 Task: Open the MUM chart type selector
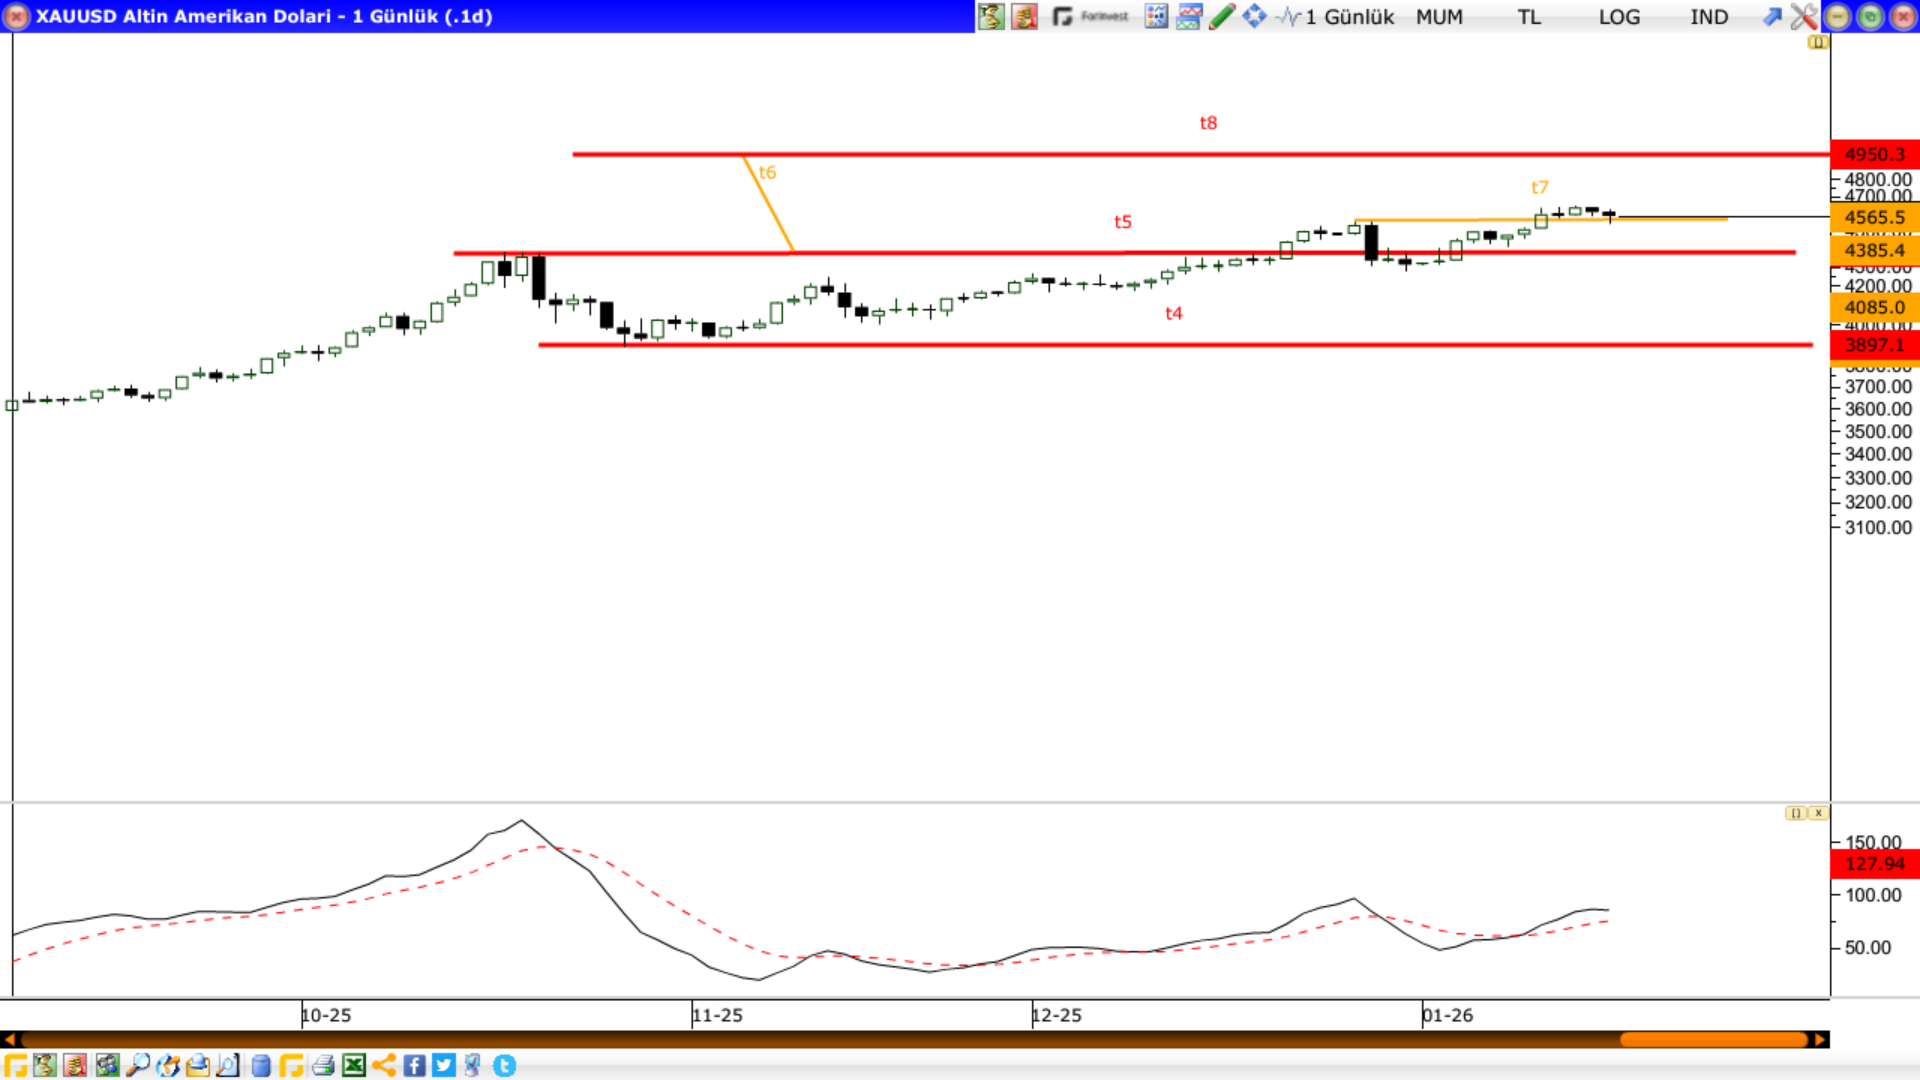1438,17
